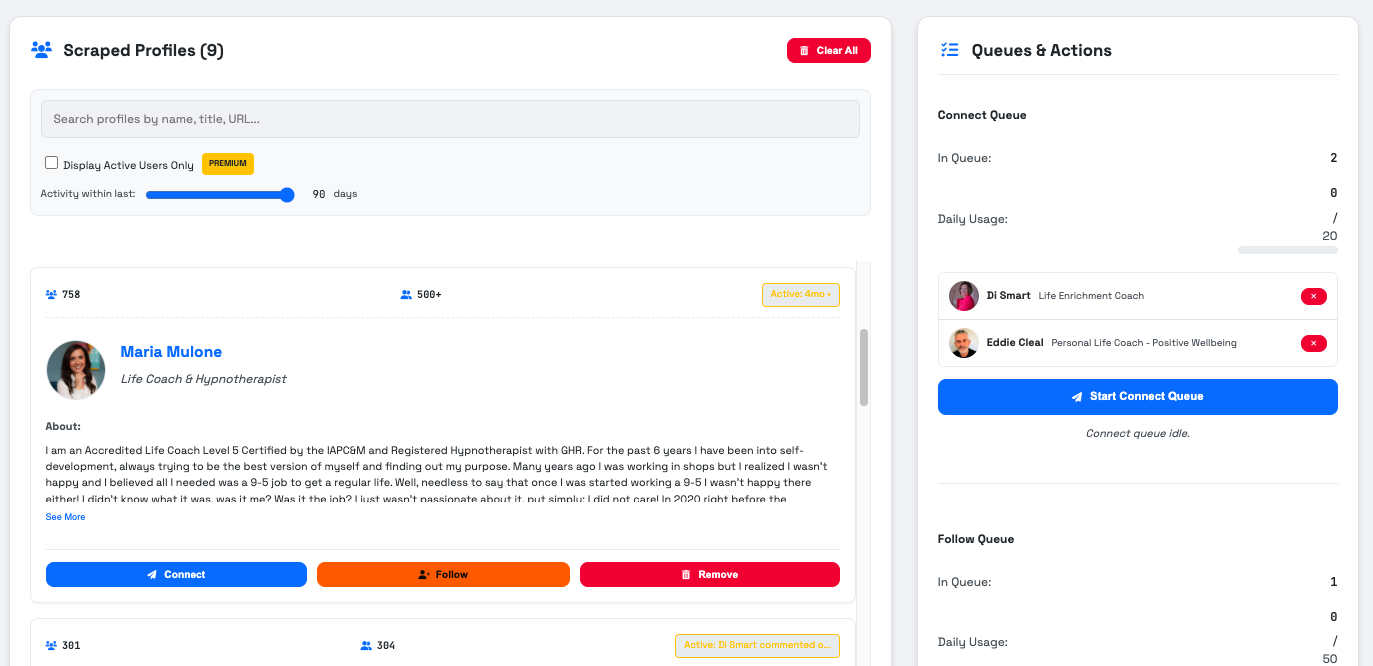Click the Clear All button
Screen dimensions: 1373x666
[x=829, y=50]
